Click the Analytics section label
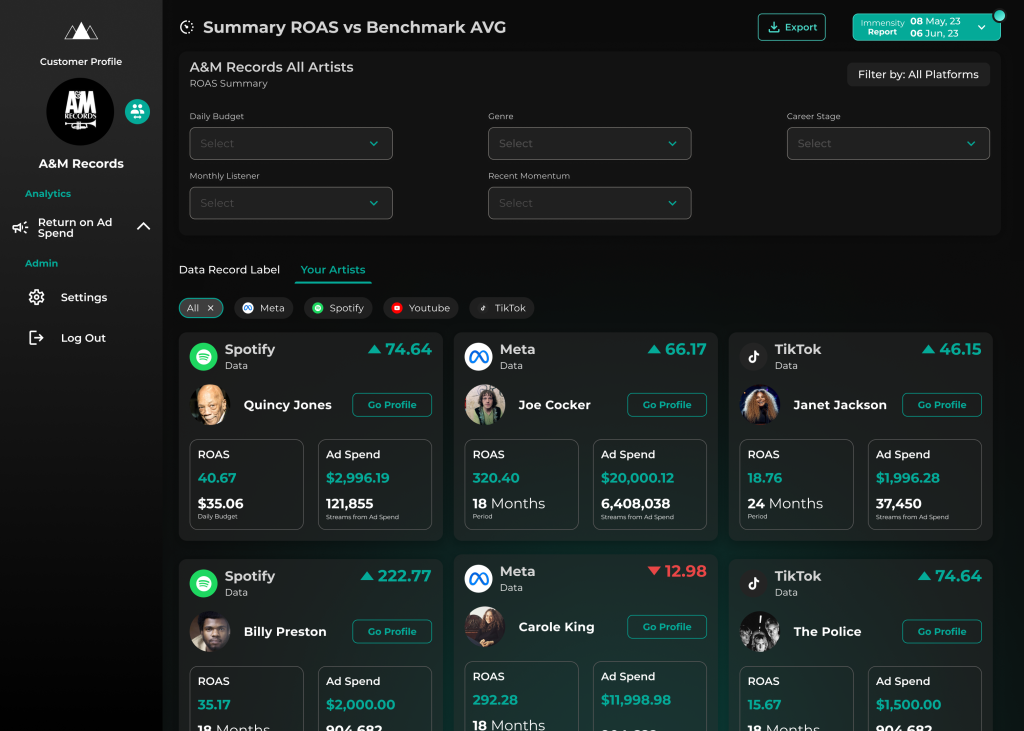The width and height of the screenshot is (1024, 731). [48, 193]
